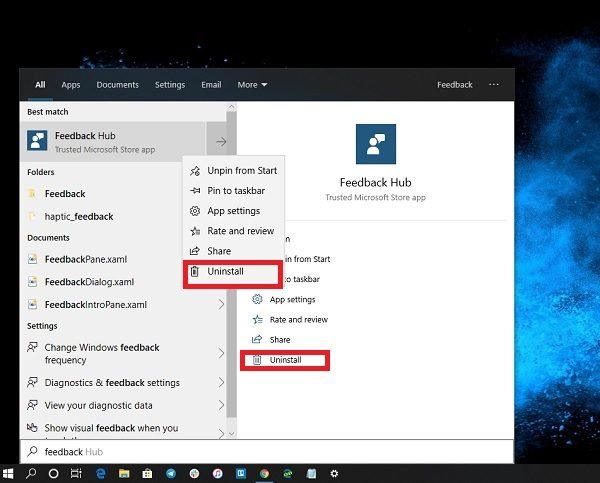Click Uninstall in the right preview pane

285,360
